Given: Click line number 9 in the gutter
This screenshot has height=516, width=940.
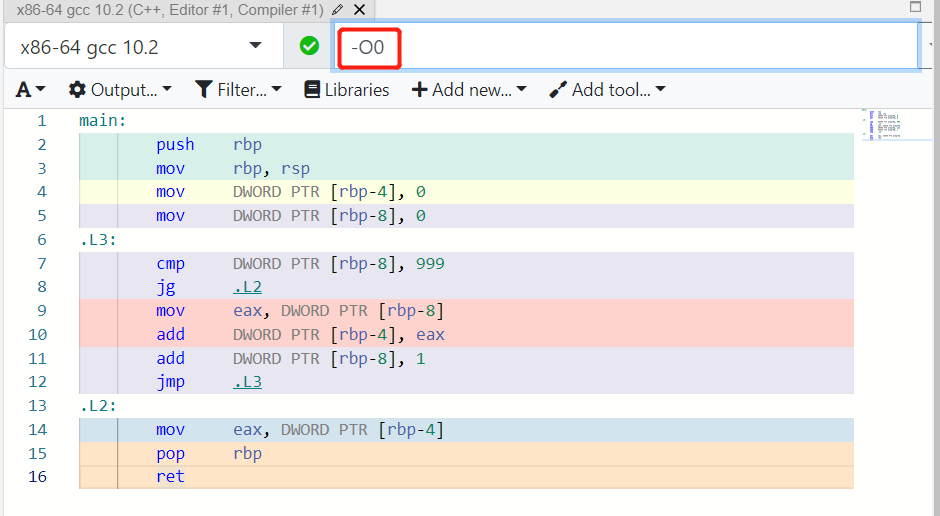Looking at the screenshot, I should click(41, 310).
